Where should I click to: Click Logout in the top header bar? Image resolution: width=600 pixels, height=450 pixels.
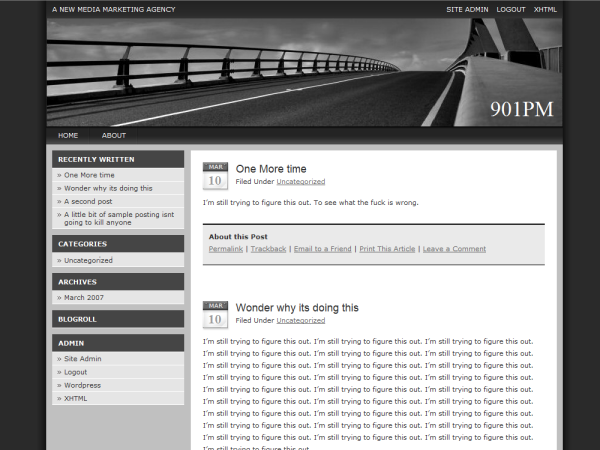(x=511, y=9)
